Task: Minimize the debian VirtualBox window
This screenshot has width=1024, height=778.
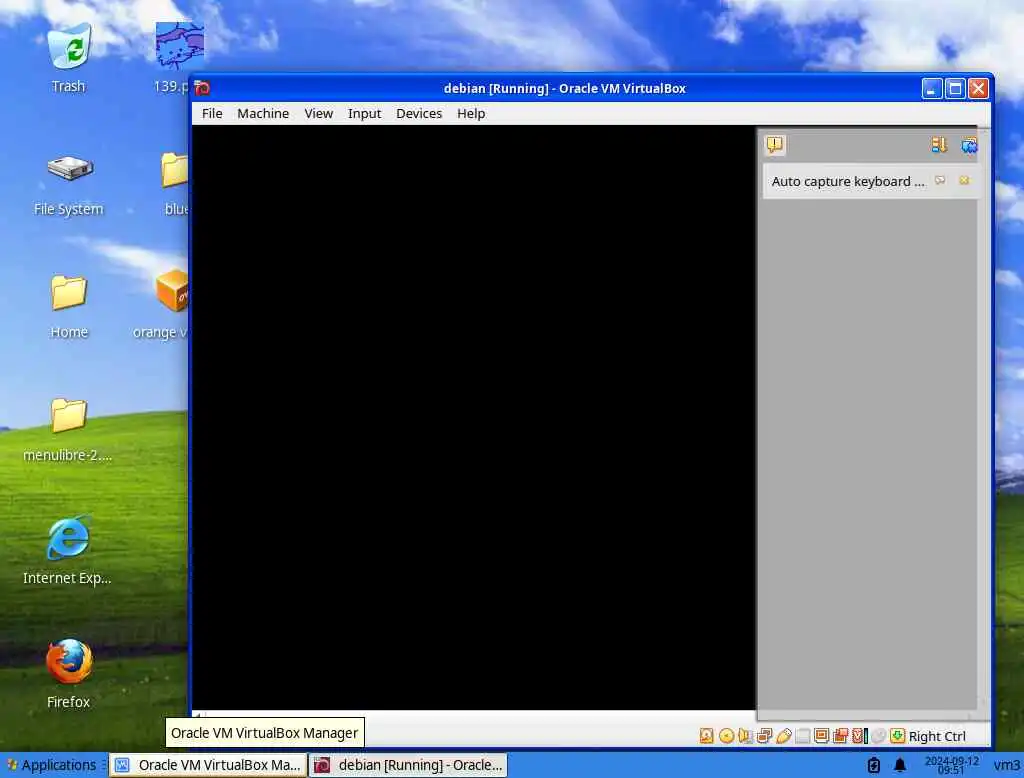Action: click(932, 88)
